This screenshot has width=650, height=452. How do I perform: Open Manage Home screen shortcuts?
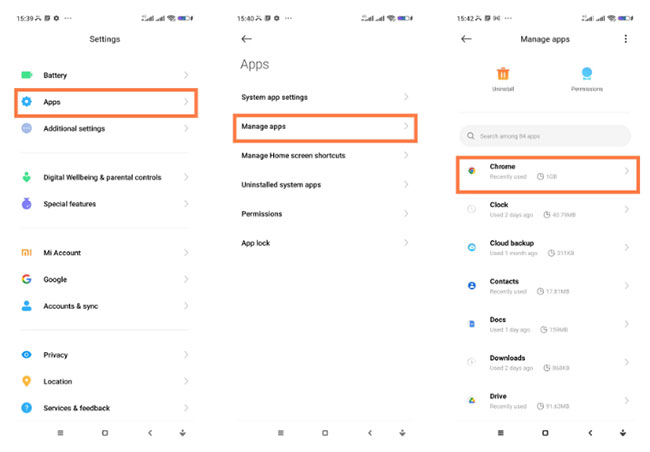325,156
